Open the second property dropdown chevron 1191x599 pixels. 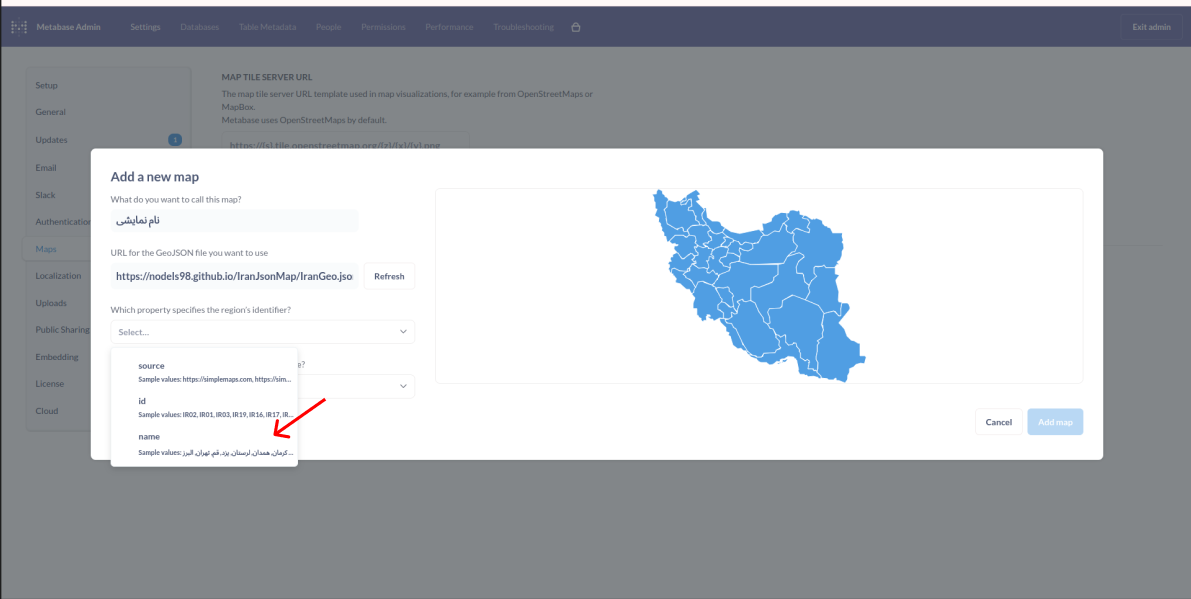click(x=403, y=386)
